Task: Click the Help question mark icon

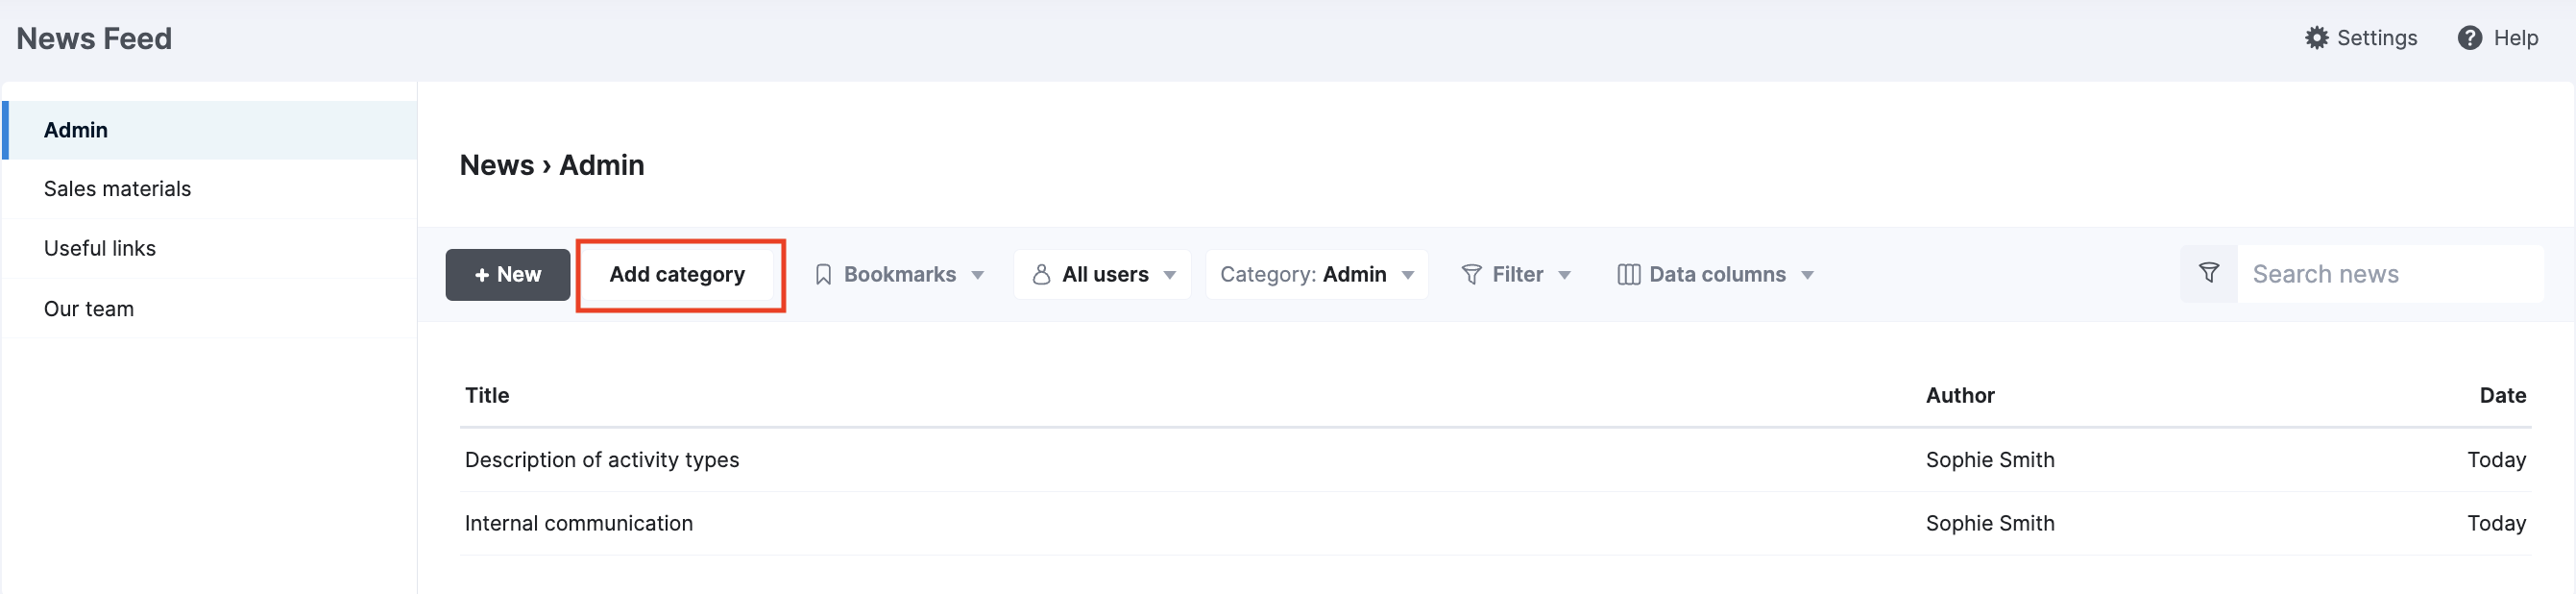Action: coord(2469,38)
